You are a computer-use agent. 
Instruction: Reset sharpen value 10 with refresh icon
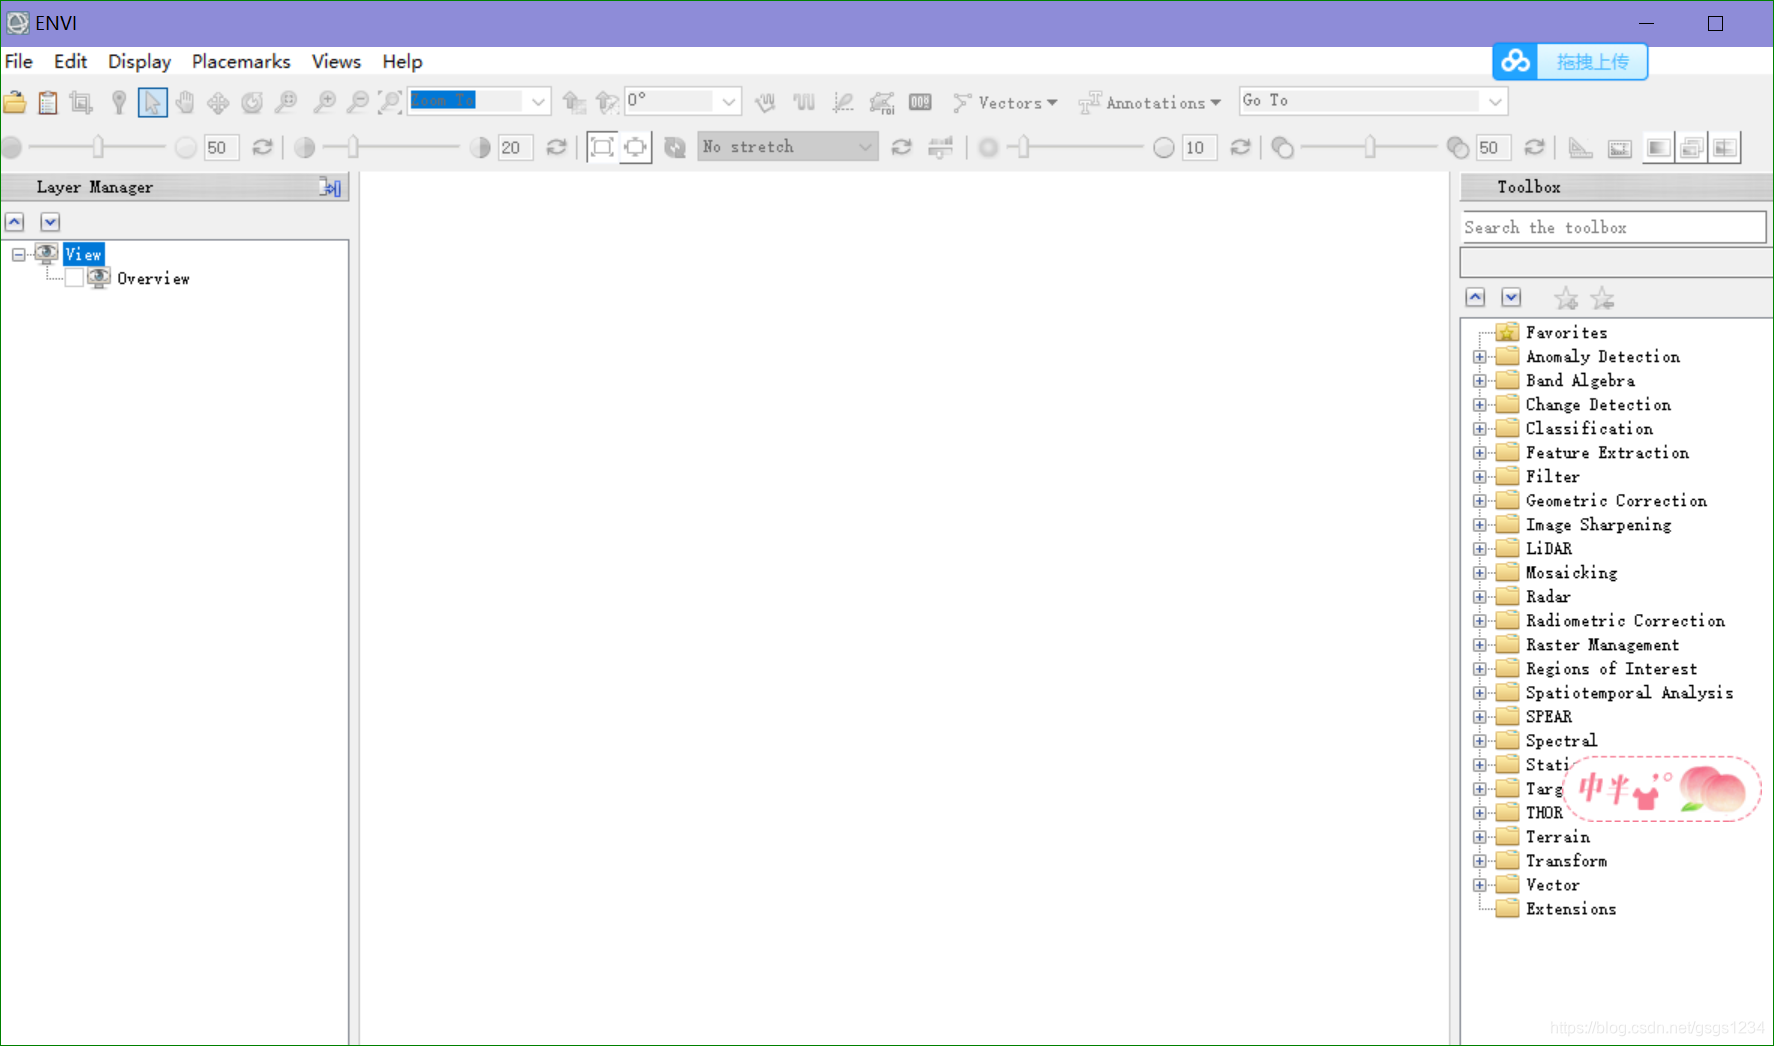[x=1240, y=148]
